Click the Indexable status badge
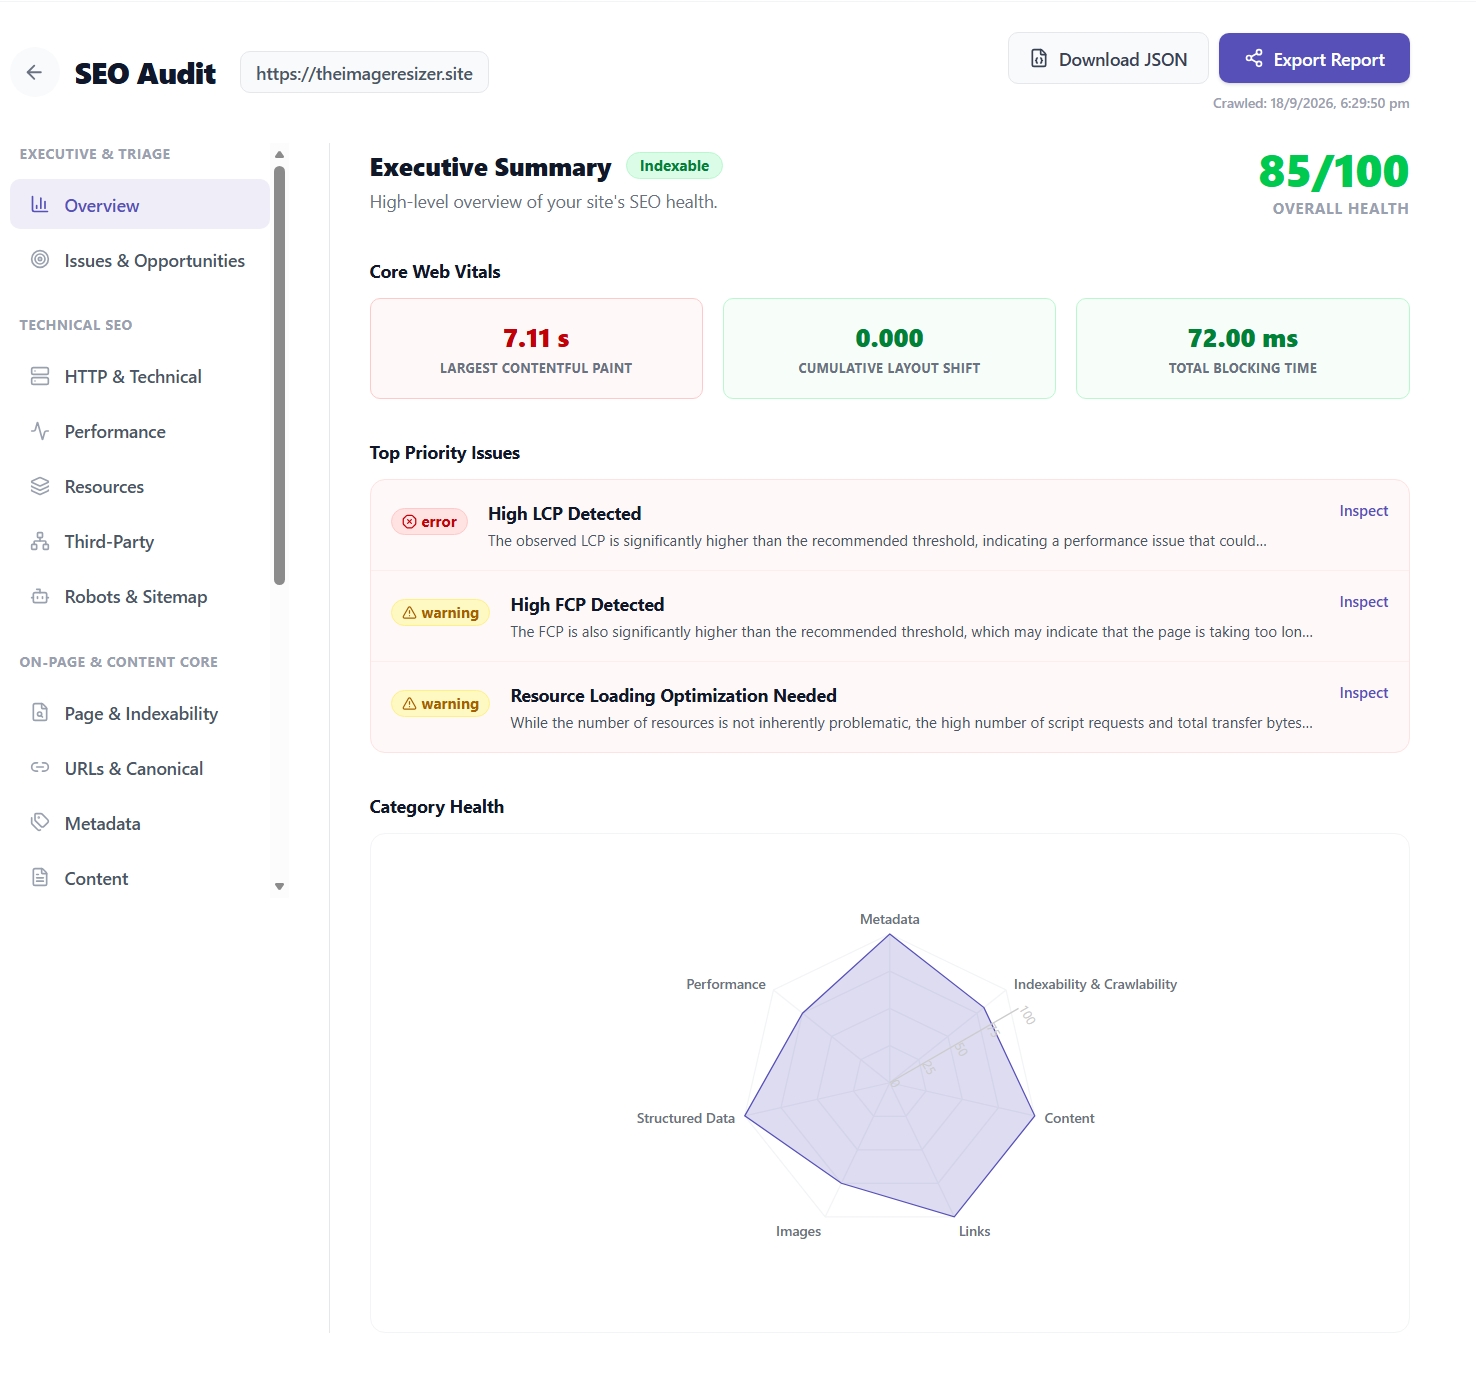The image size is (1476, 1388). tap(674, 166)
